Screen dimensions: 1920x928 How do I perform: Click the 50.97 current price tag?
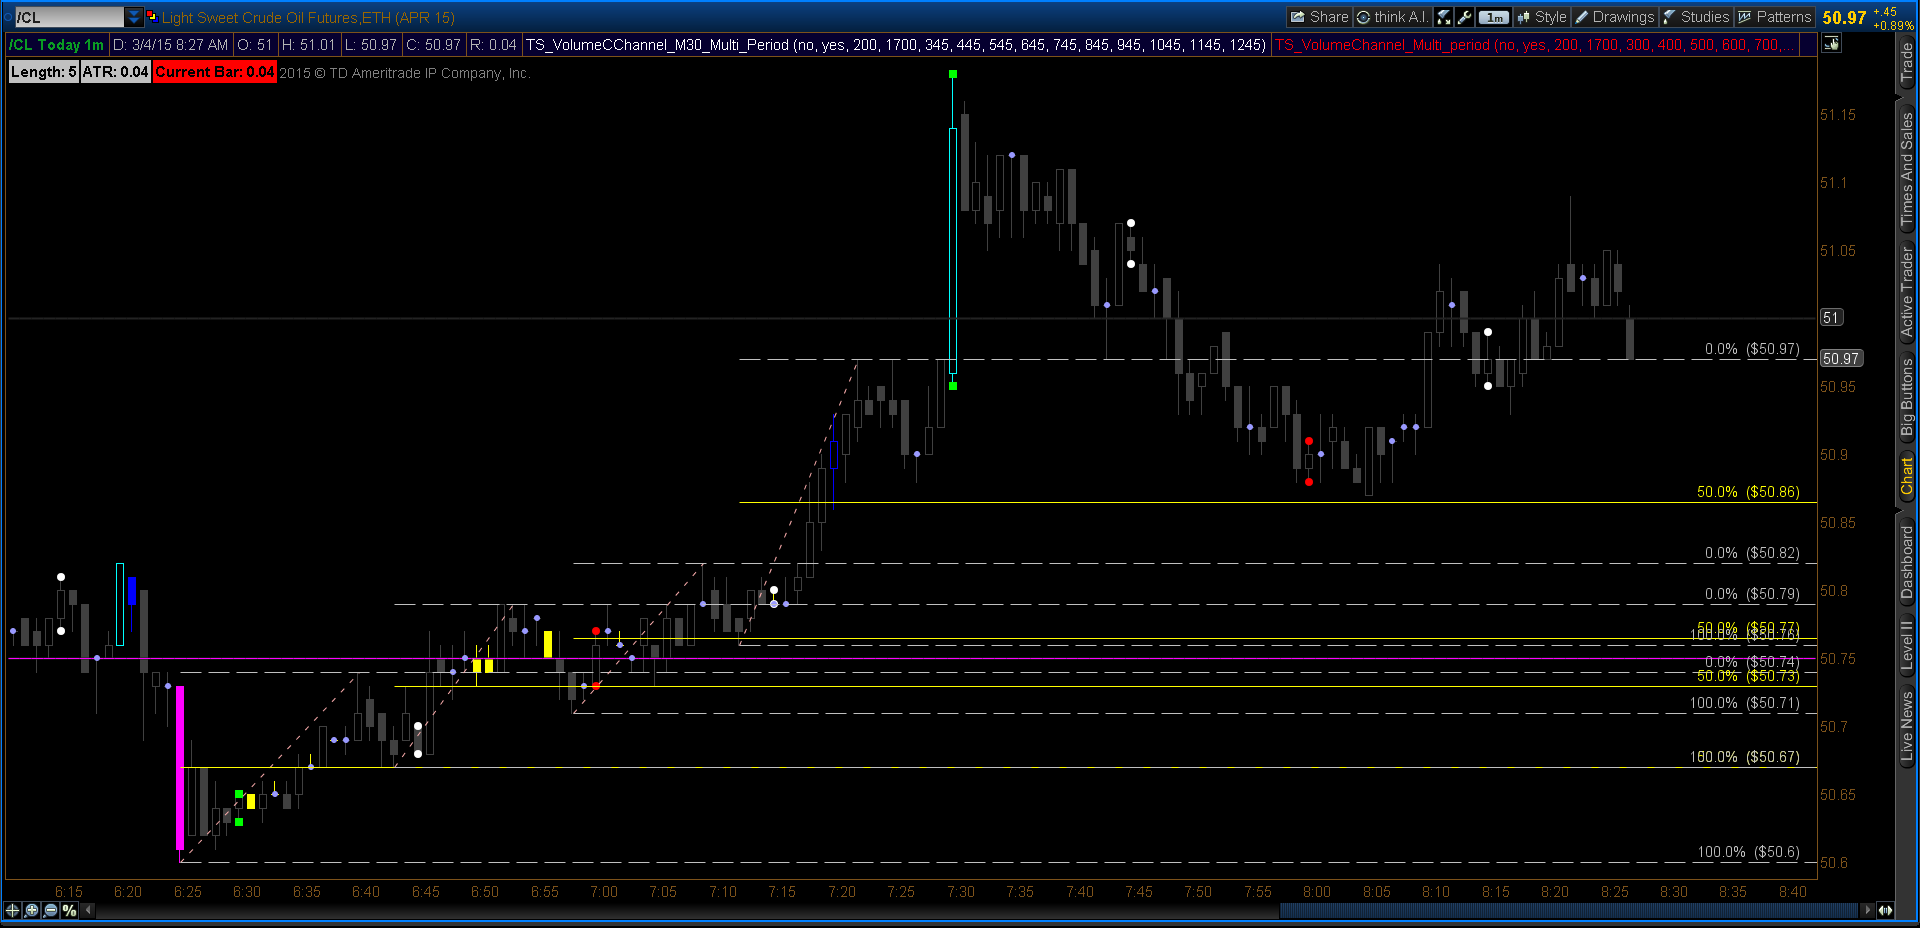(x=1841, y=358)
